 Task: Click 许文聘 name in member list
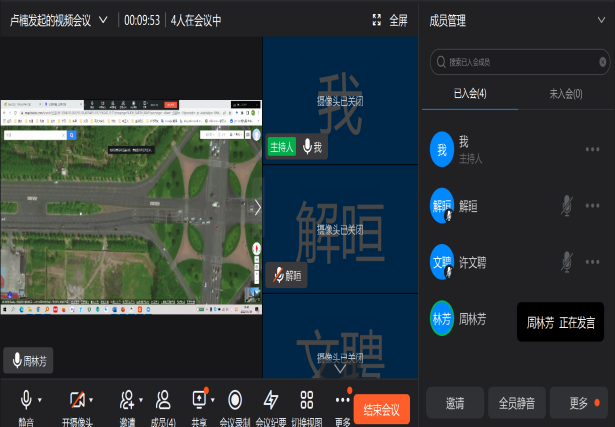[x=473, y=262]
